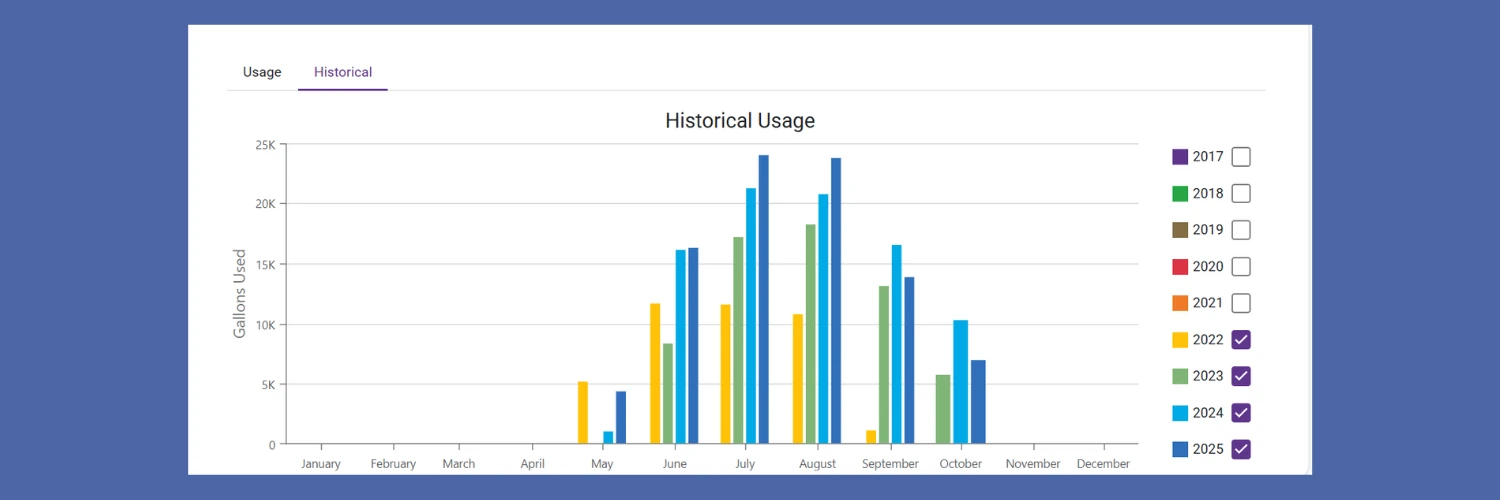The image size is (1500, 500).
Task: Click the April axis label
Action: point(533,464)
